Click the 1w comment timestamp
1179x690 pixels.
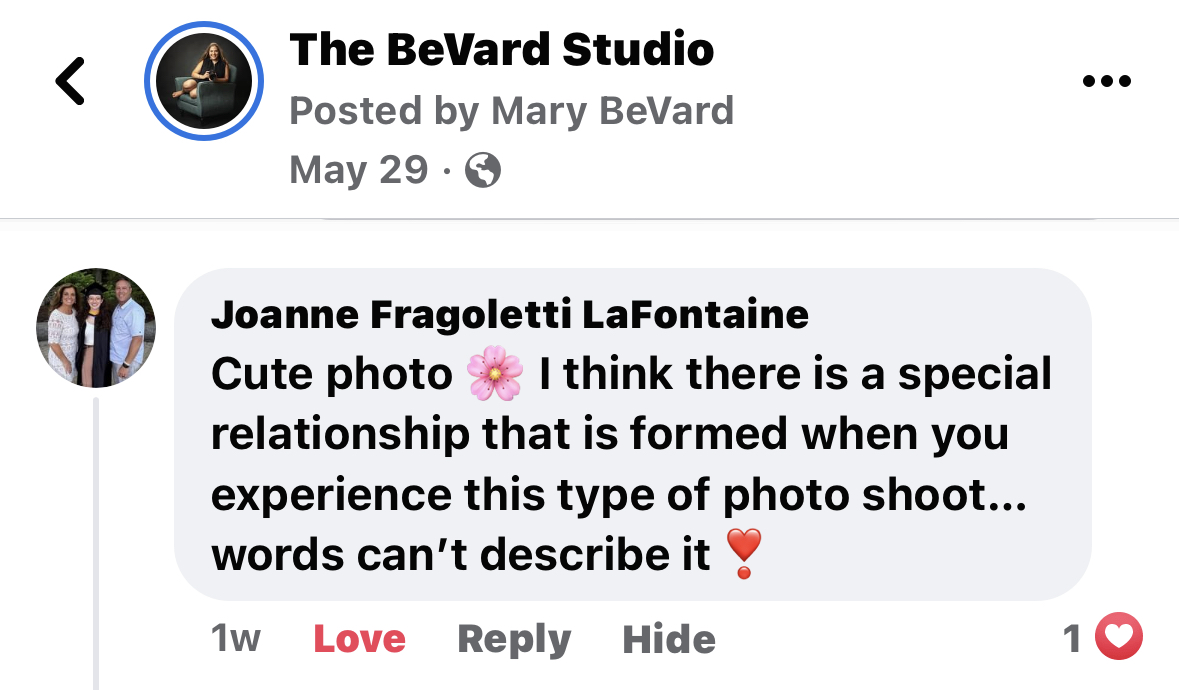click(x=236, y=639)
